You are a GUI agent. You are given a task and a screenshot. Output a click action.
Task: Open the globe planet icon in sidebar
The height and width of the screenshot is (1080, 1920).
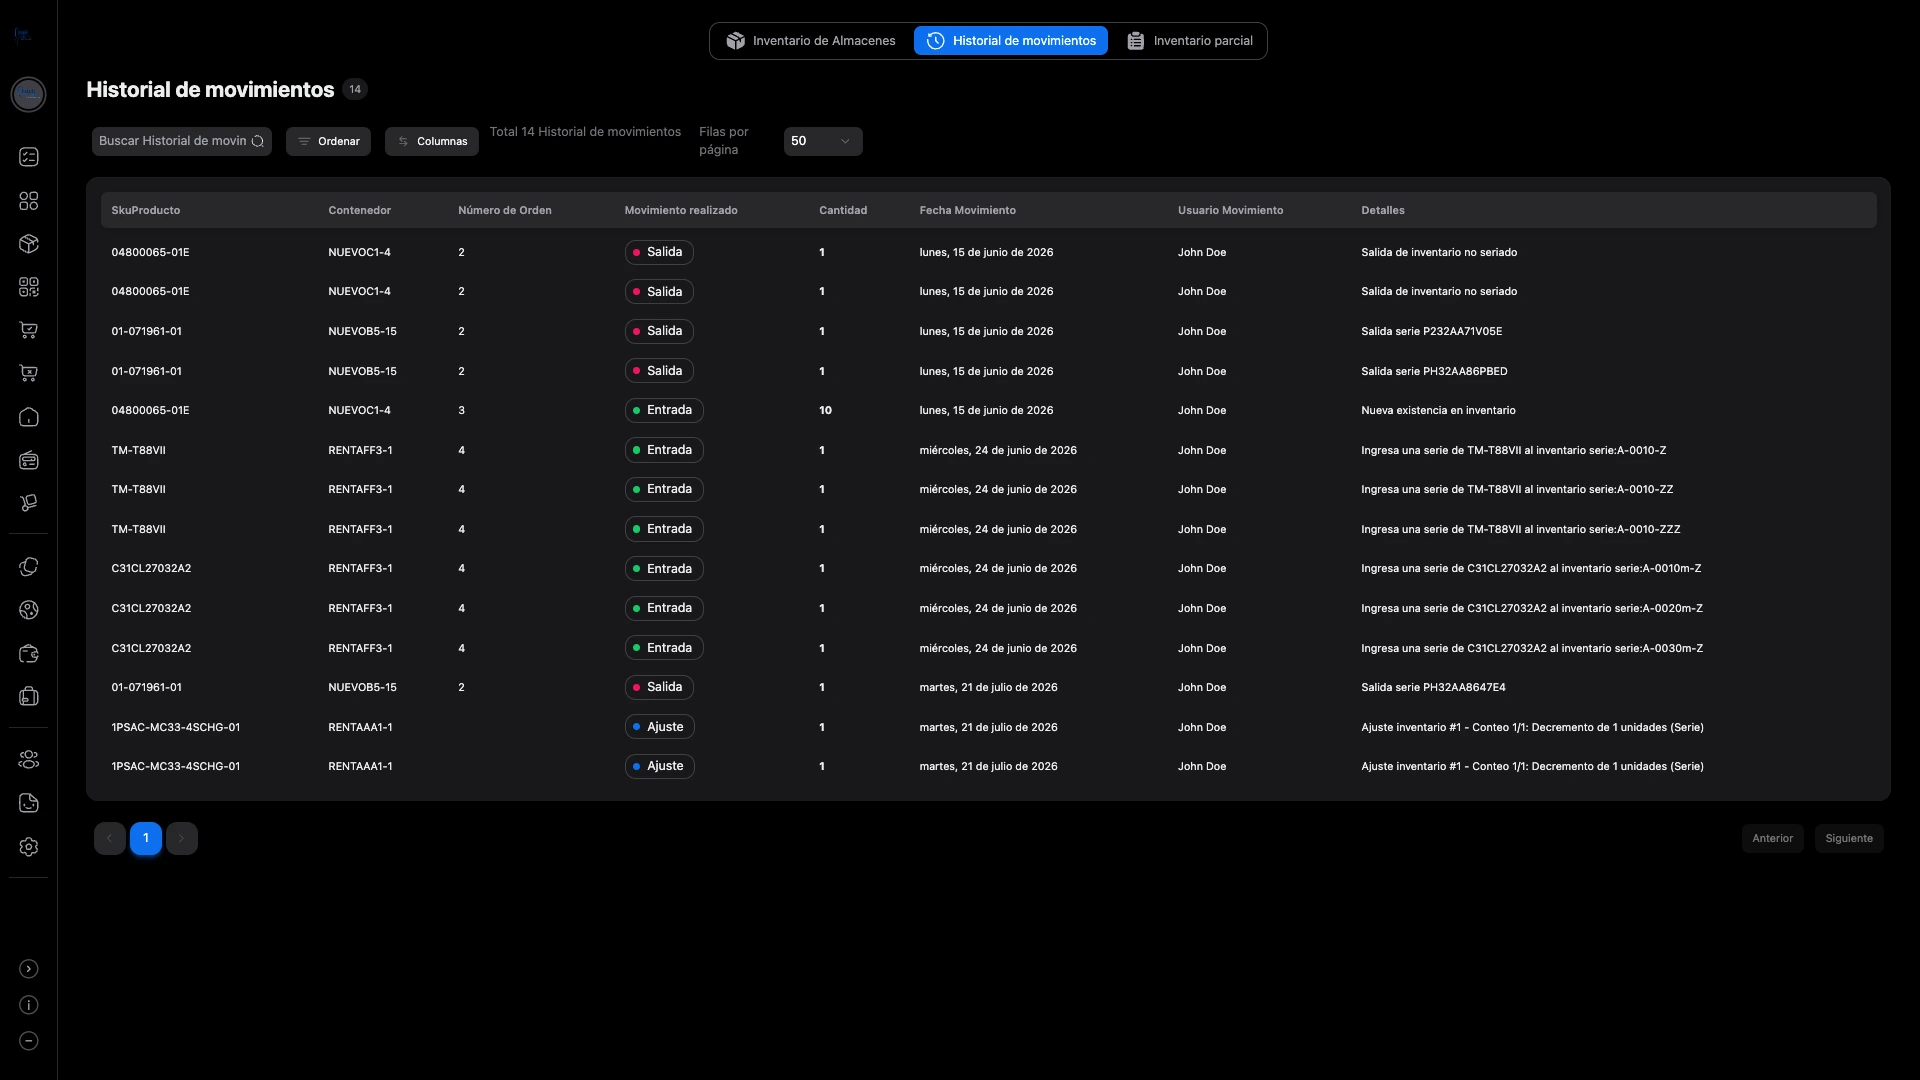coord(29,610)
